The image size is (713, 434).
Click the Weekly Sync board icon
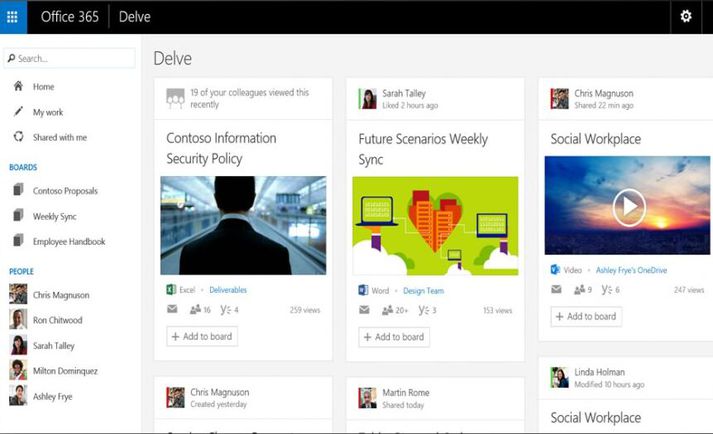click(x=18, y=215)
